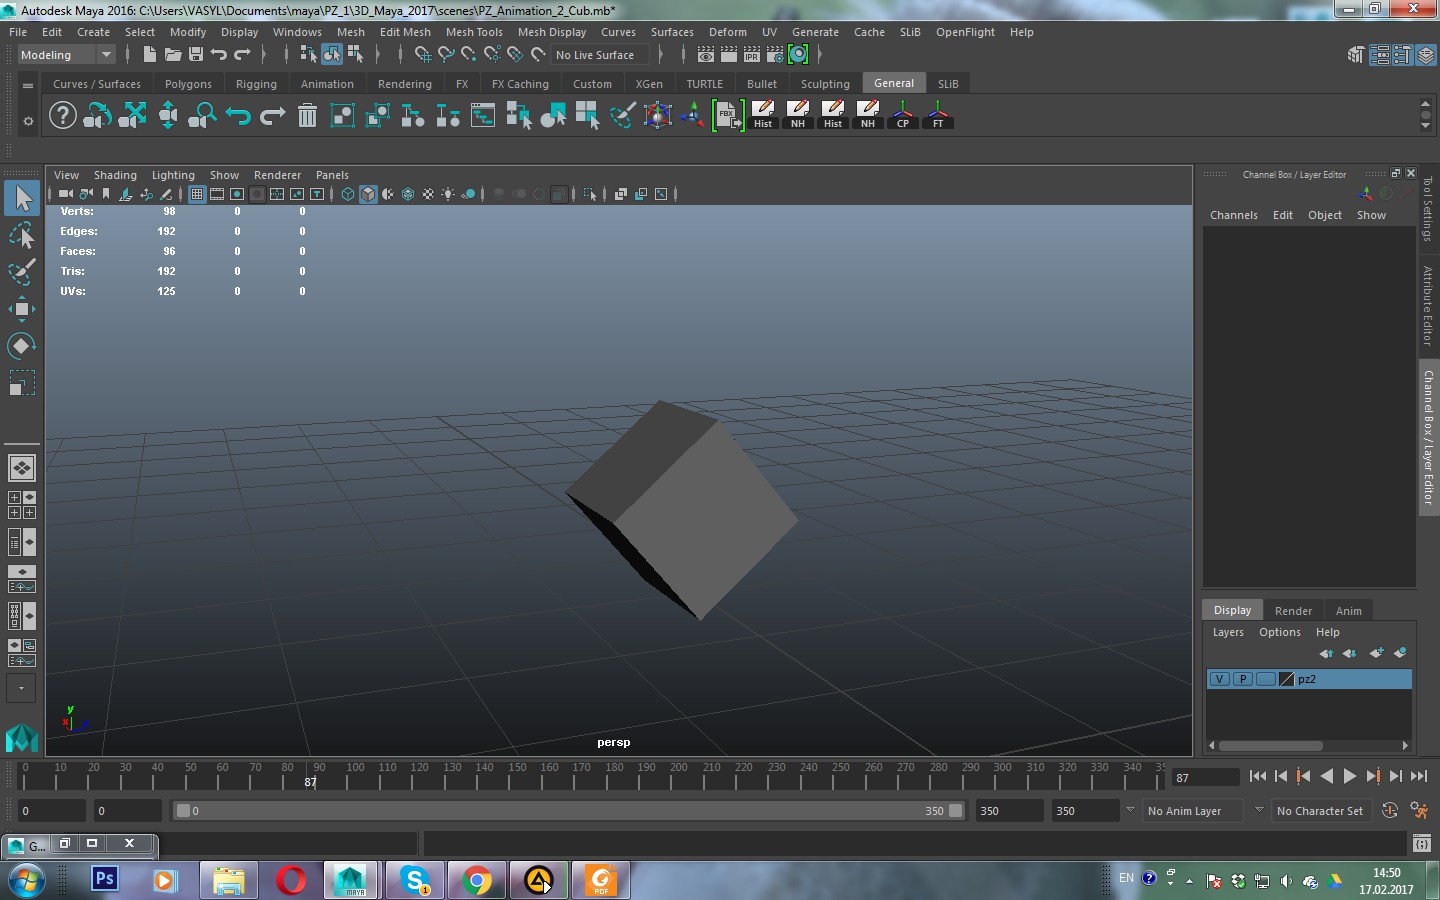Click the Delete trash can shelf icon

308,116
